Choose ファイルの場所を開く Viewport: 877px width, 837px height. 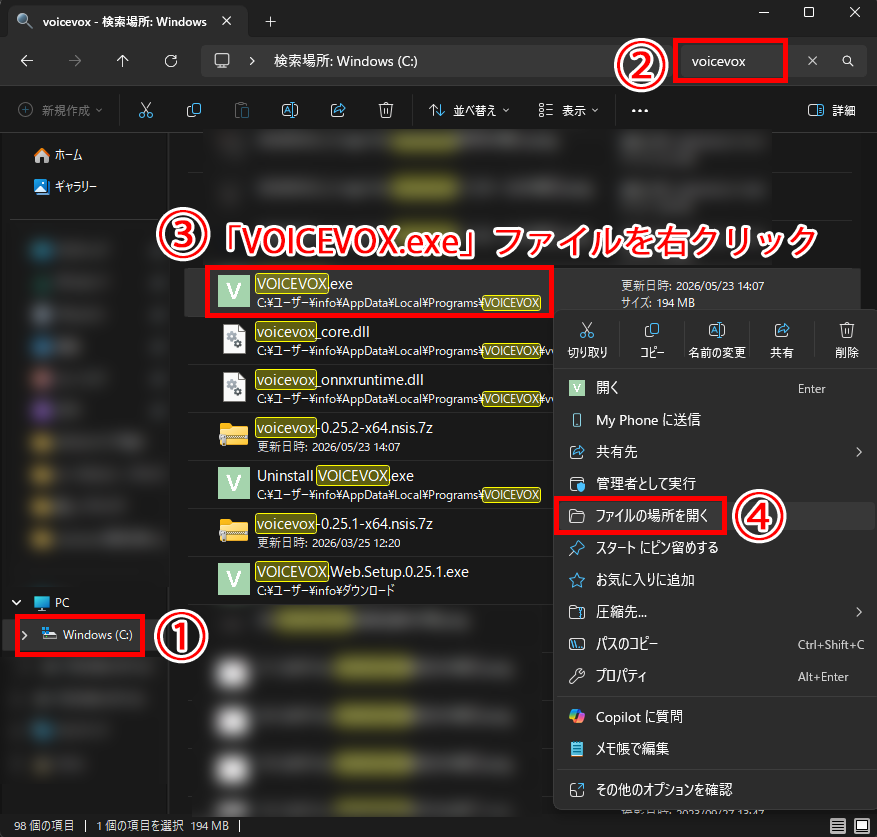tap(715, 515)
